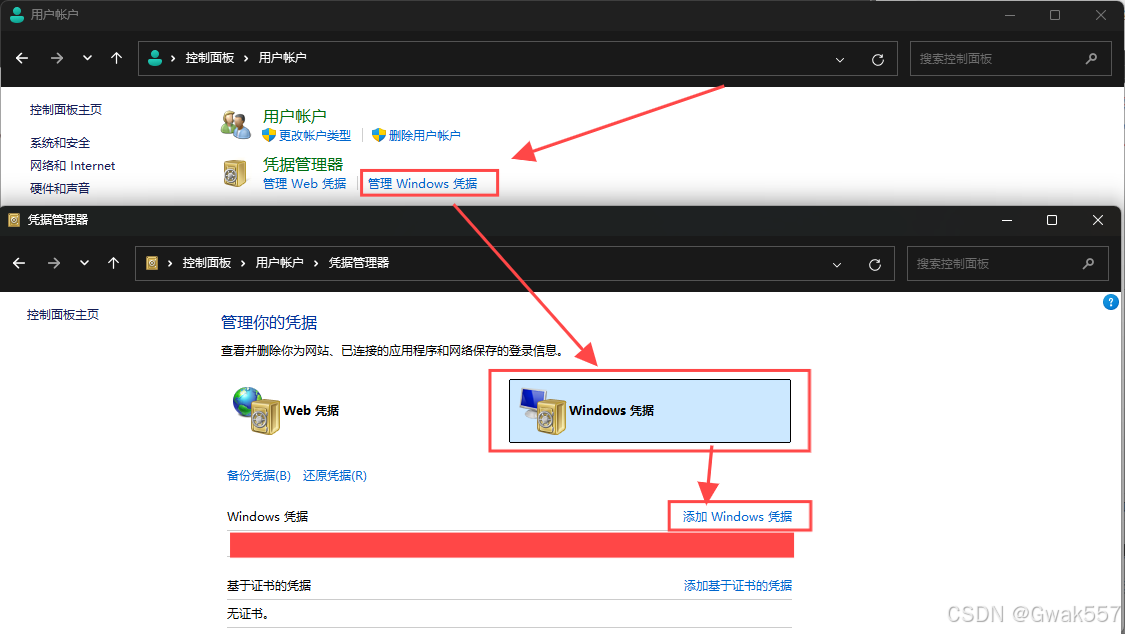Image resolution: width=1125 pixels, height=634 pixels.
Task: Click Forward arrow in Credential Manager window
Action: [x=54, y=263]
